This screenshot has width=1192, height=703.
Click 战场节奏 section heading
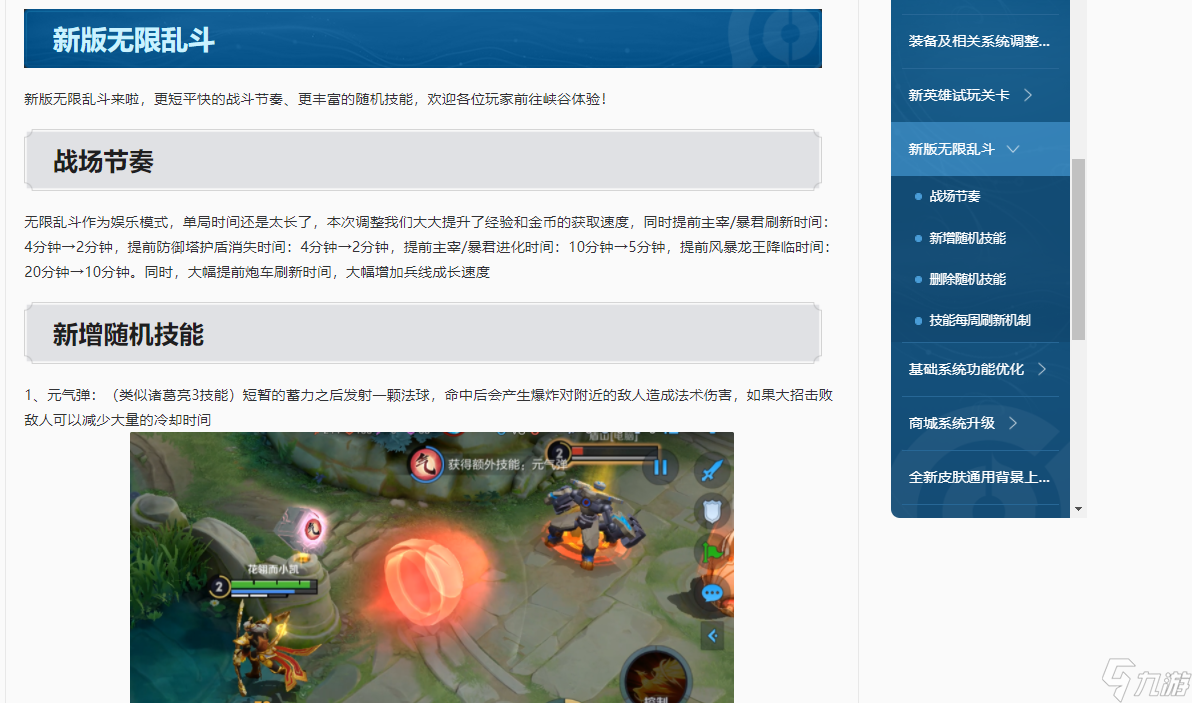(423, 160)
